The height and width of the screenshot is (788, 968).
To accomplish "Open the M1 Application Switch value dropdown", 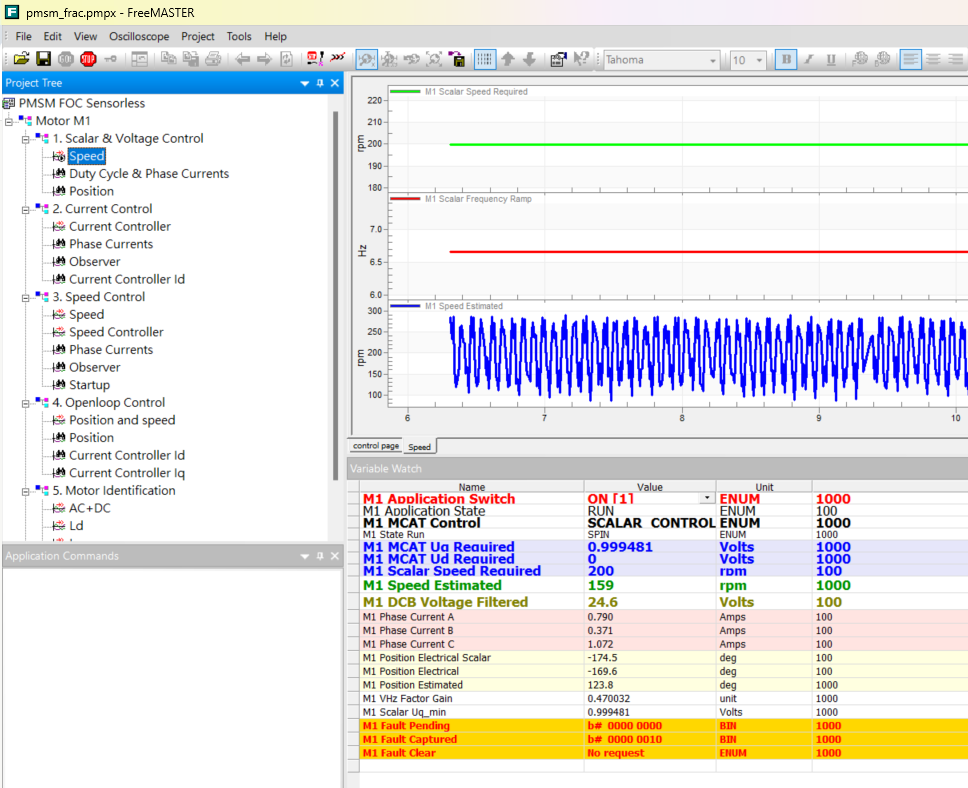I will point(708,498).
